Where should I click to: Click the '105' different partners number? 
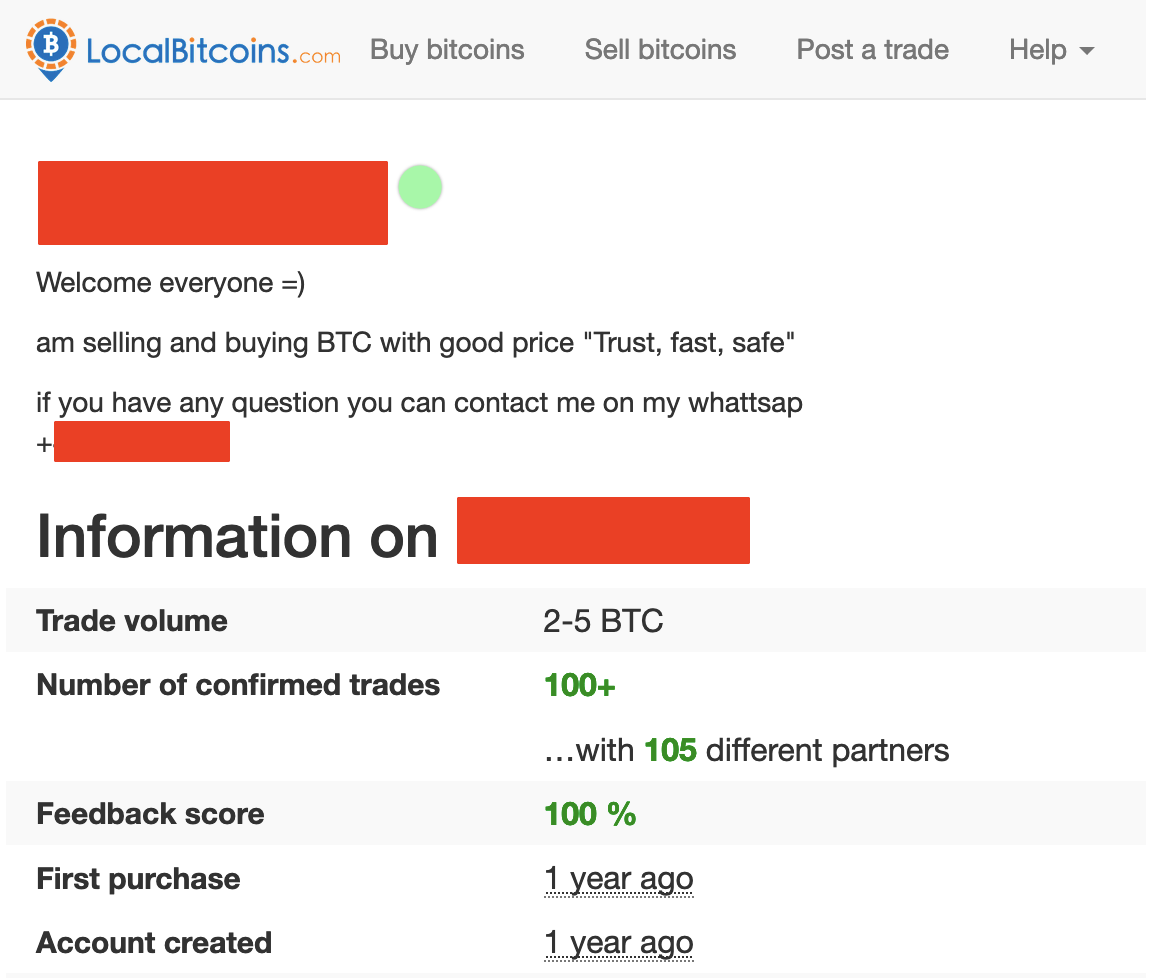[670, 750]
